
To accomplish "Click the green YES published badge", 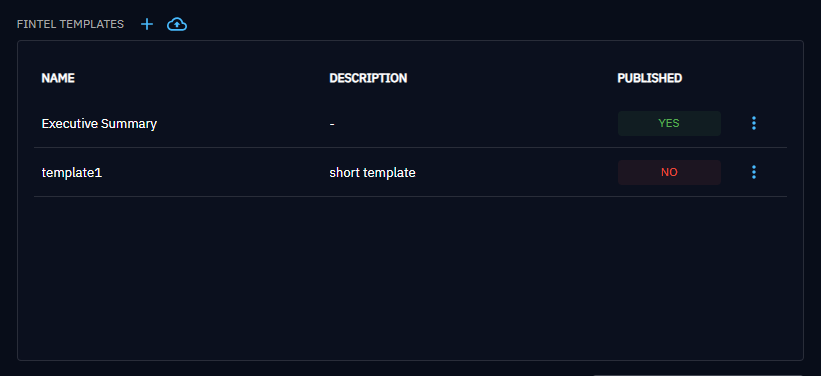I will tap(669, 124).
